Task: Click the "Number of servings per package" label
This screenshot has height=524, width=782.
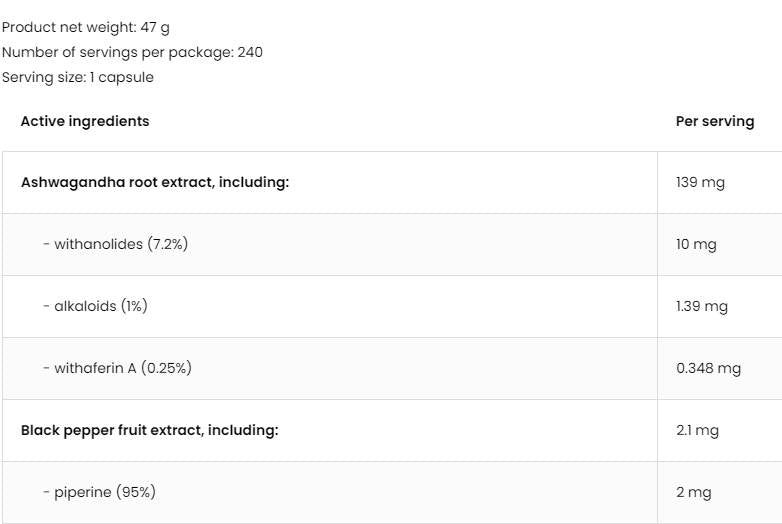Action: [x=116, y=52]
